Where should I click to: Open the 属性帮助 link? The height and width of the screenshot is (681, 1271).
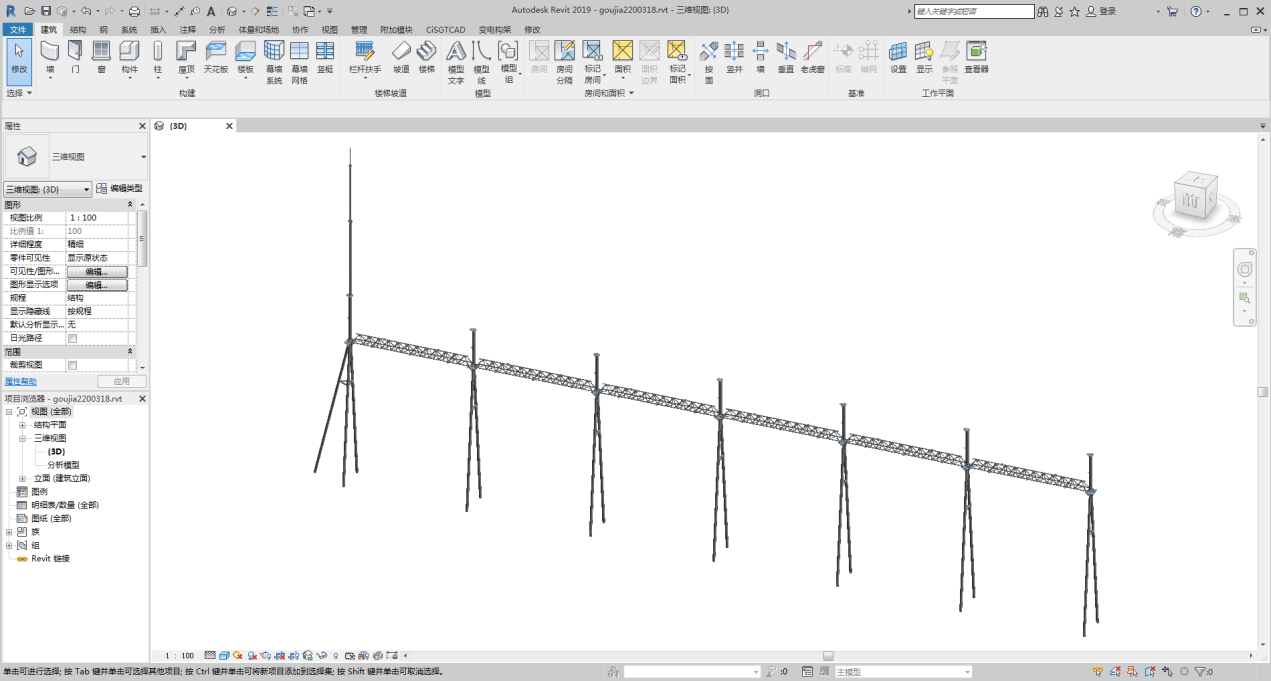(21, 381)
